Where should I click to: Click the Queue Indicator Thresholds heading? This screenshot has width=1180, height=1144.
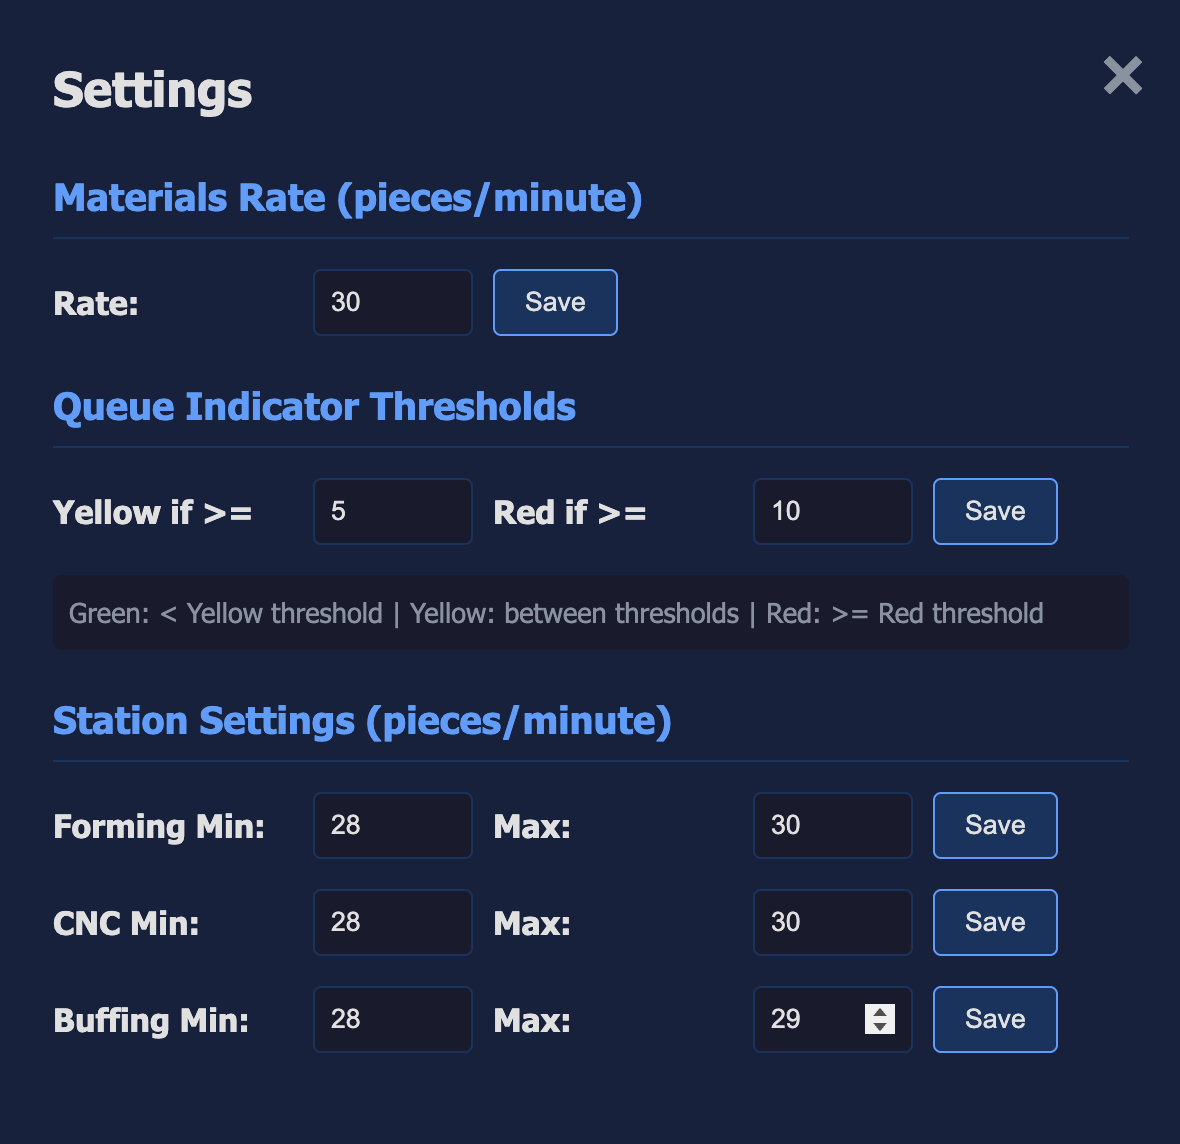[x=314, y=407]
